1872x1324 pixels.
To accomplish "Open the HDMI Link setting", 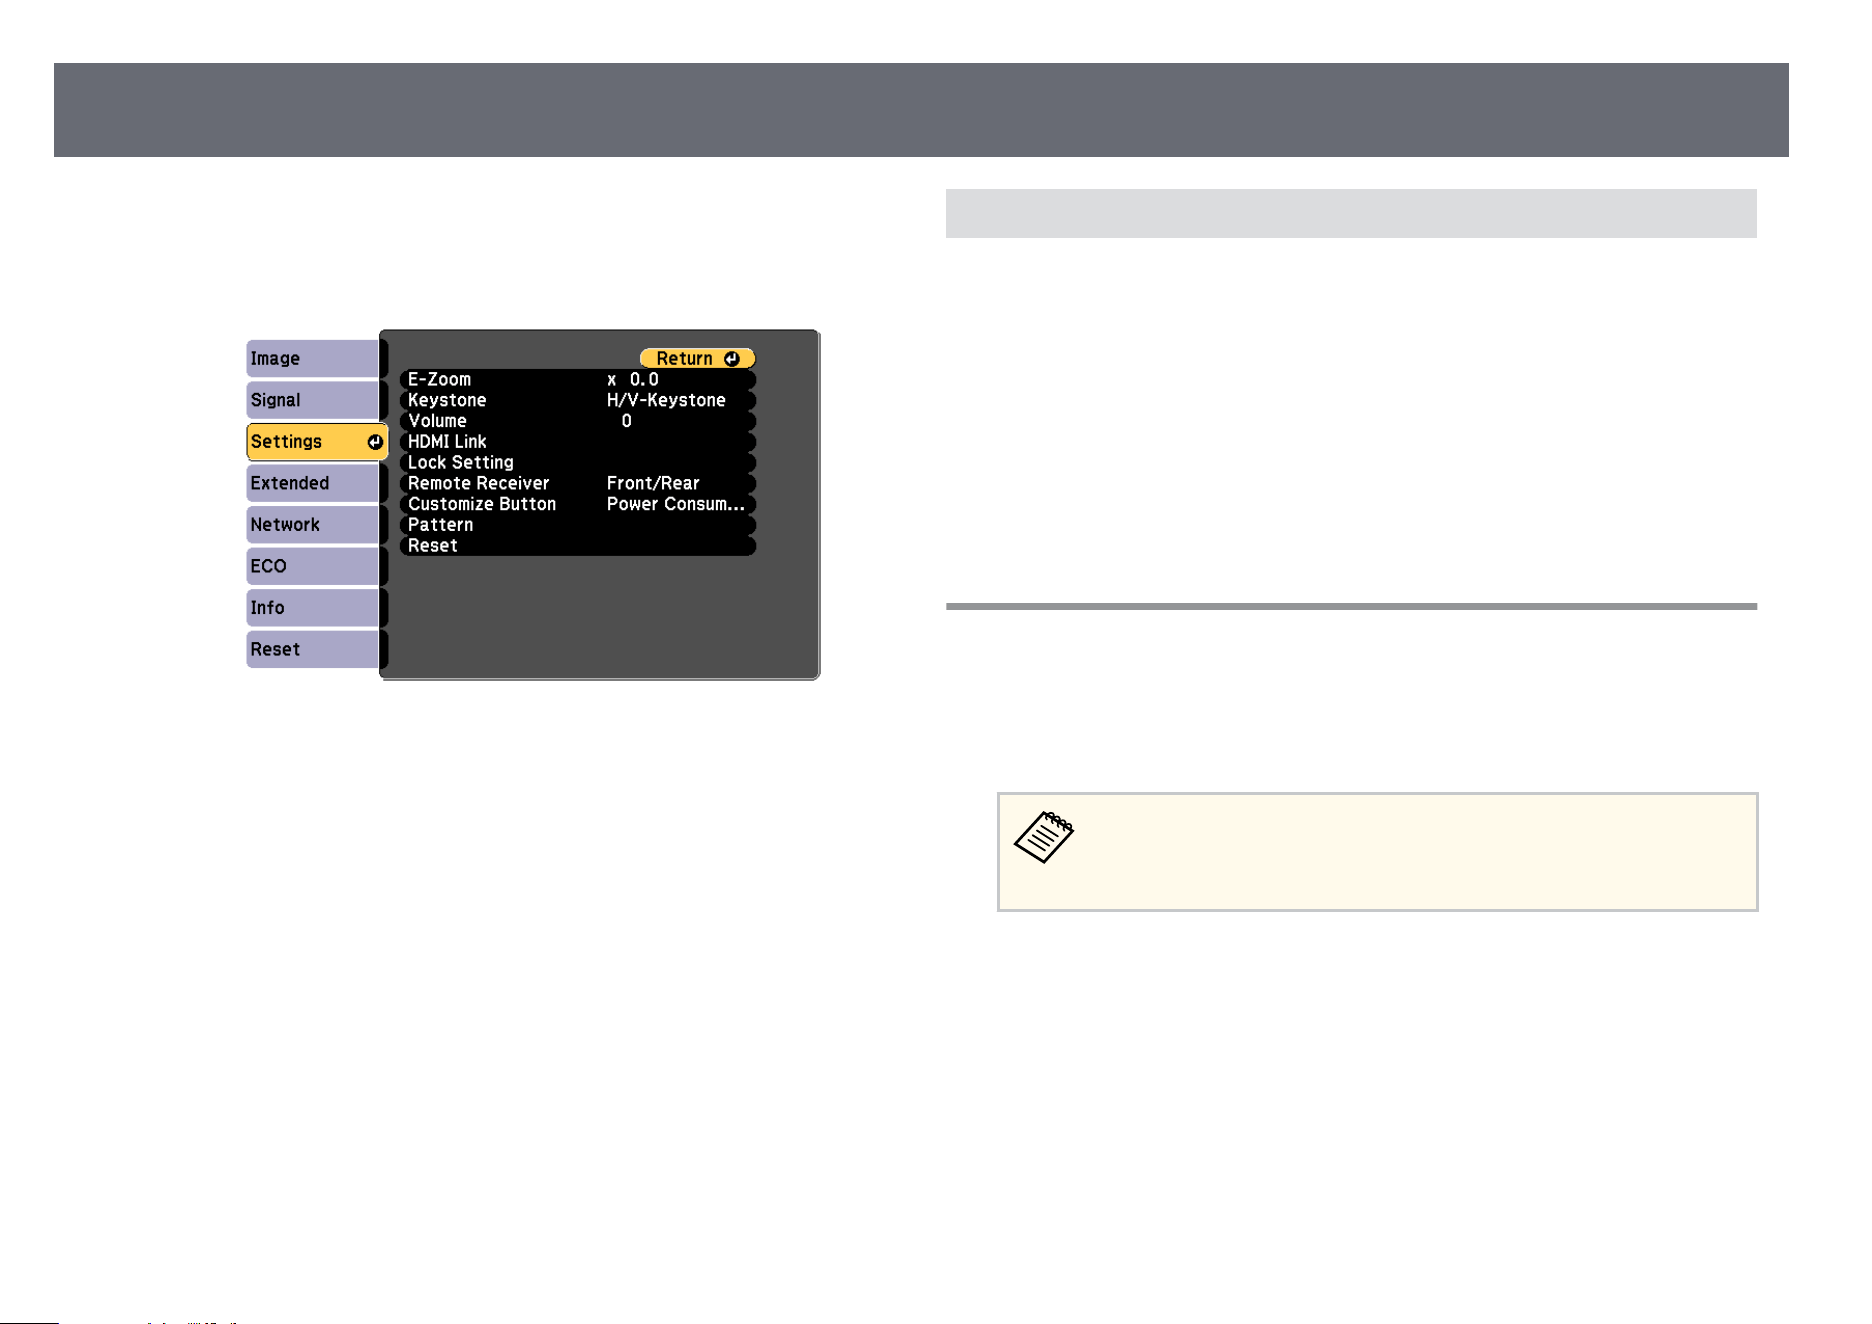I will [x=578, y=441].
